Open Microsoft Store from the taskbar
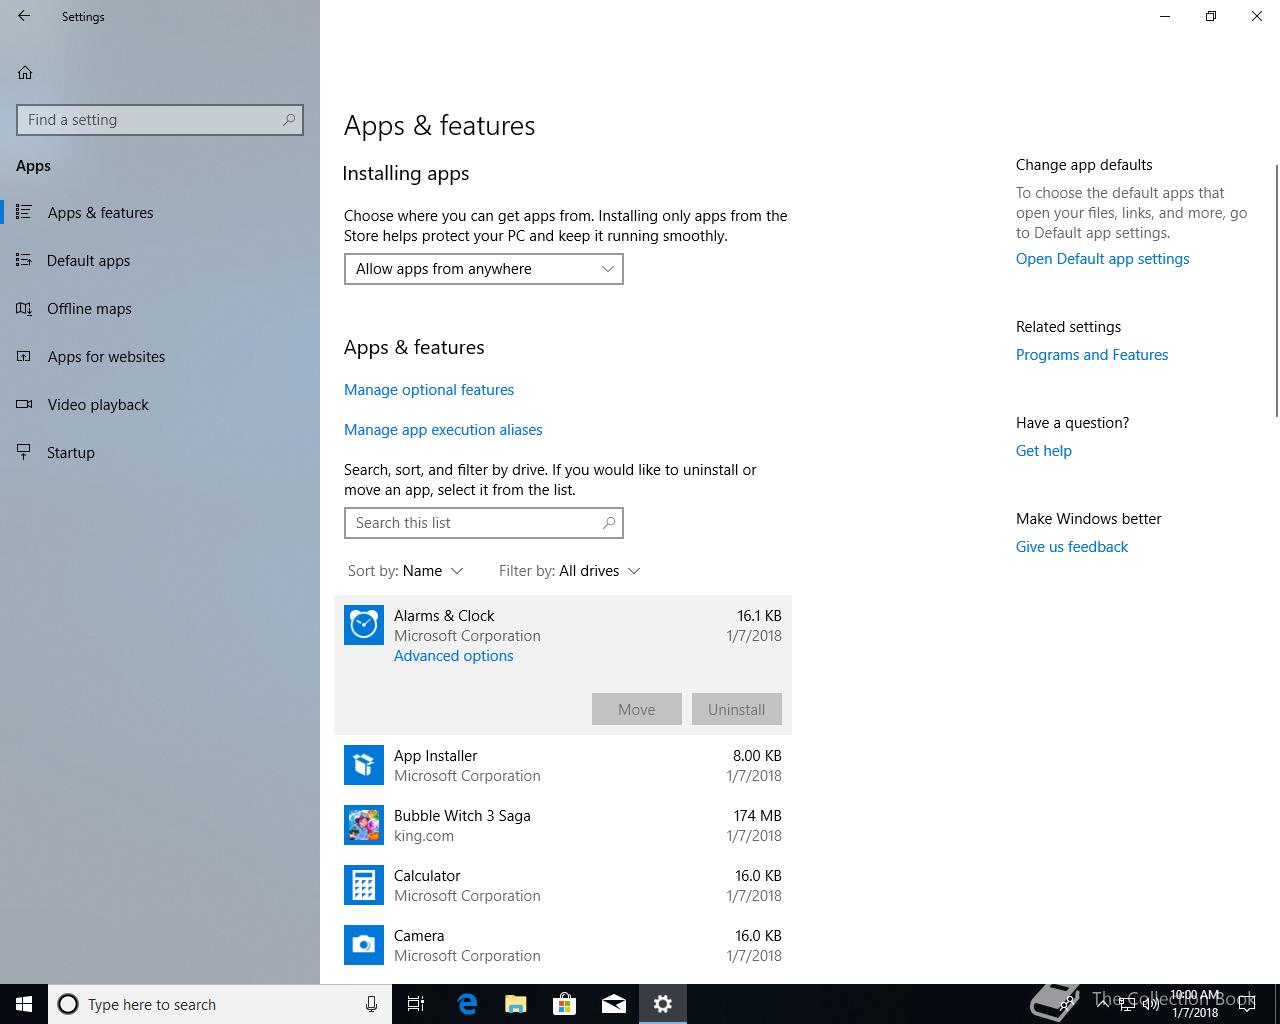This screenshot has width=1280, height=1024. [x=565, y=1004]
